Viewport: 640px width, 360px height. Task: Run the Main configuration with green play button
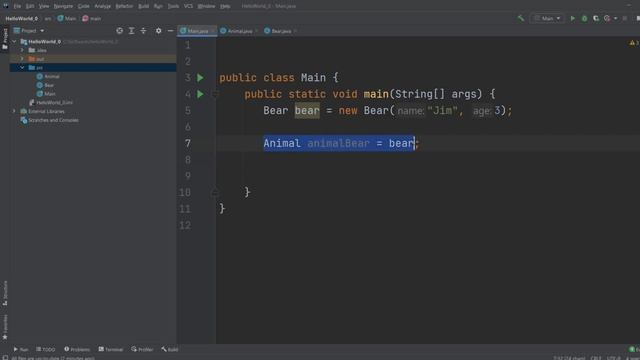pyautogui.click(x=572, y=18)
